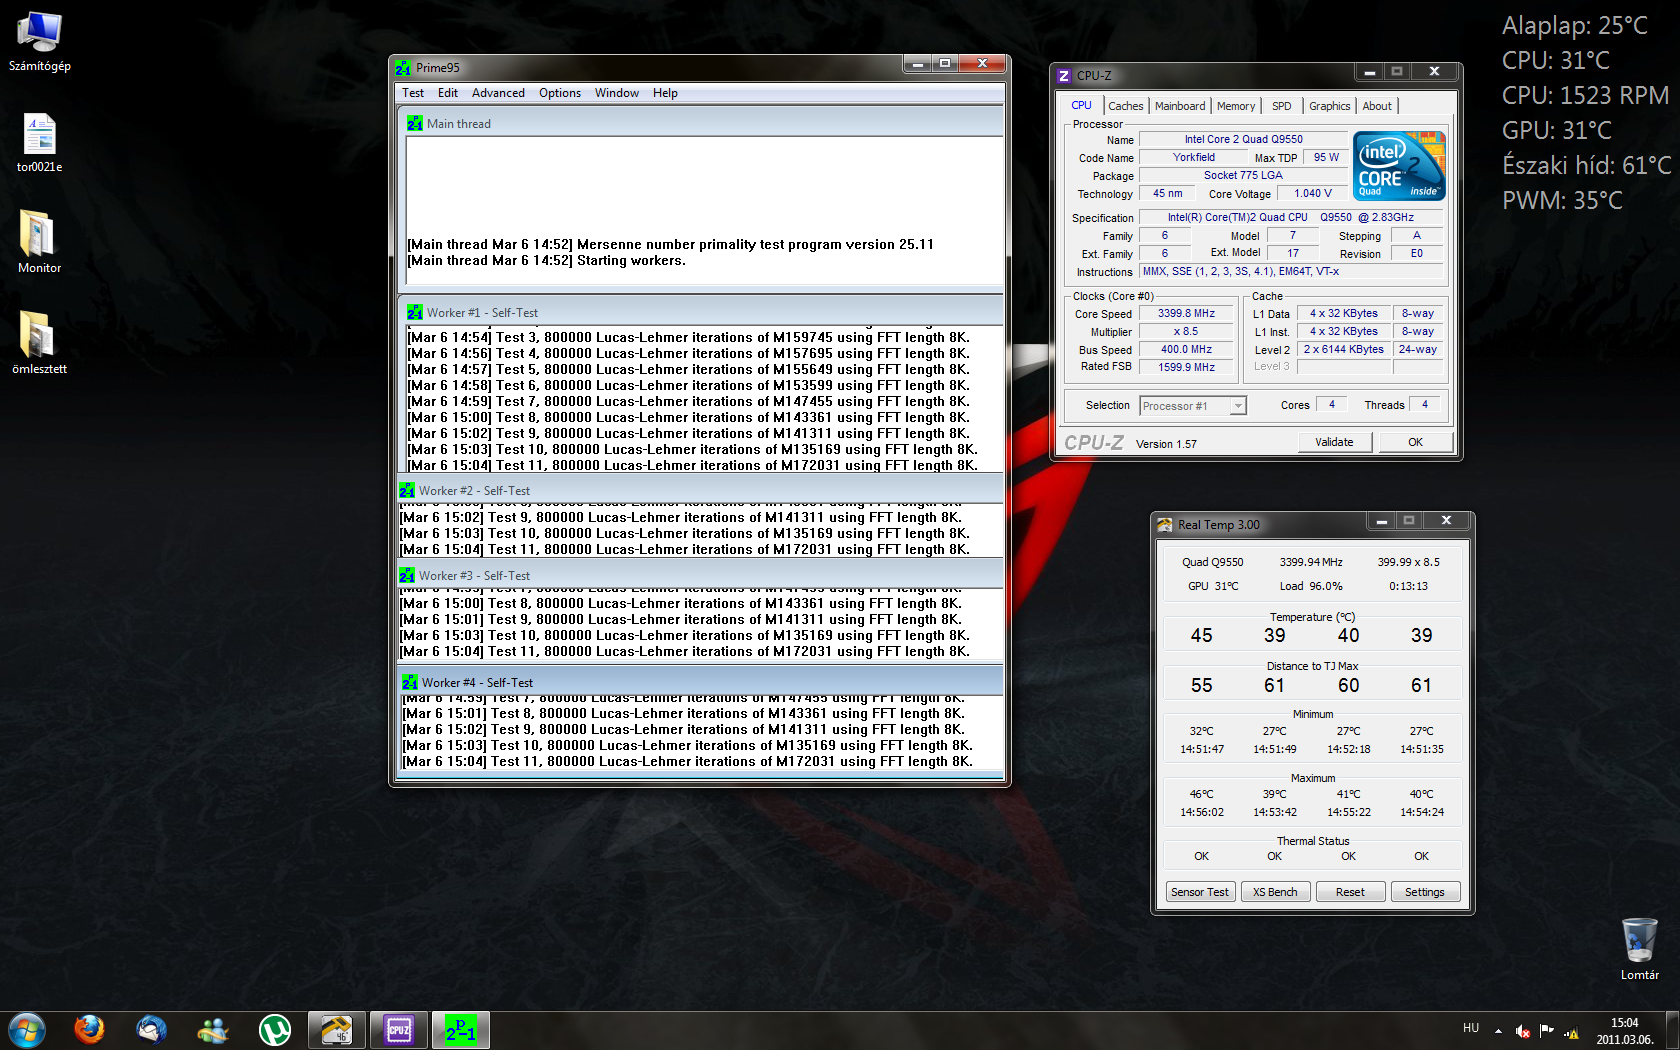Screen dimensions: 1680x1050
Task: Open the Lomtár recycle bin
Action: (1639, 948)
